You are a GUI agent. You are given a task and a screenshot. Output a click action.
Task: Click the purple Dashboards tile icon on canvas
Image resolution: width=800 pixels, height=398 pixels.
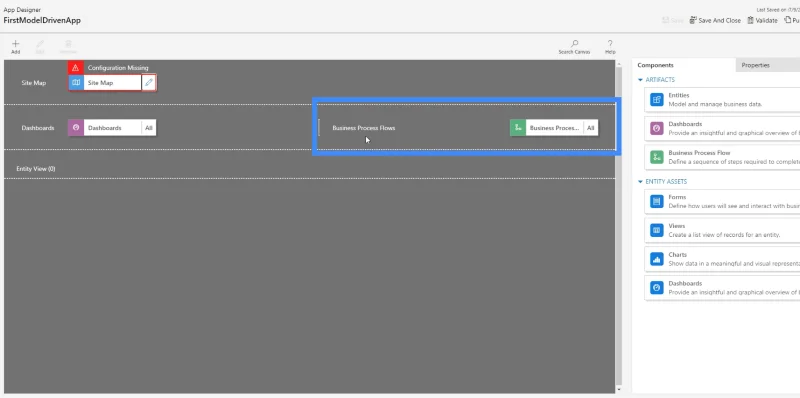pos(76,128)
